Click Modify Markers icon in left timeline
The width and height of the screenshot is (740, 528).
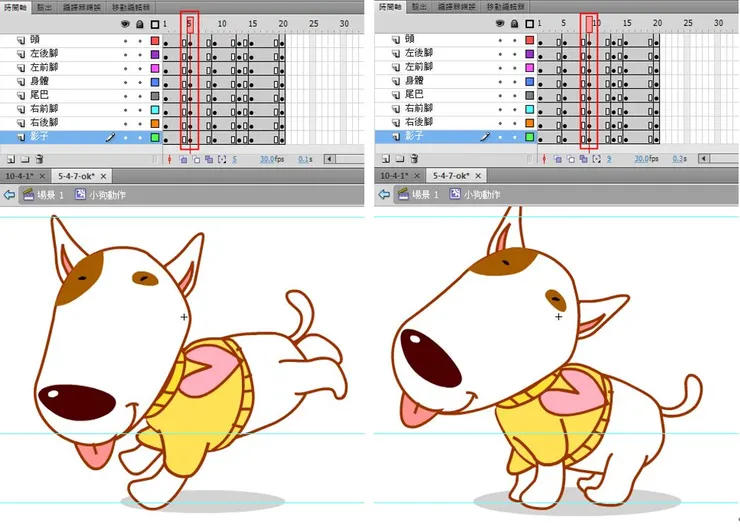222,159
